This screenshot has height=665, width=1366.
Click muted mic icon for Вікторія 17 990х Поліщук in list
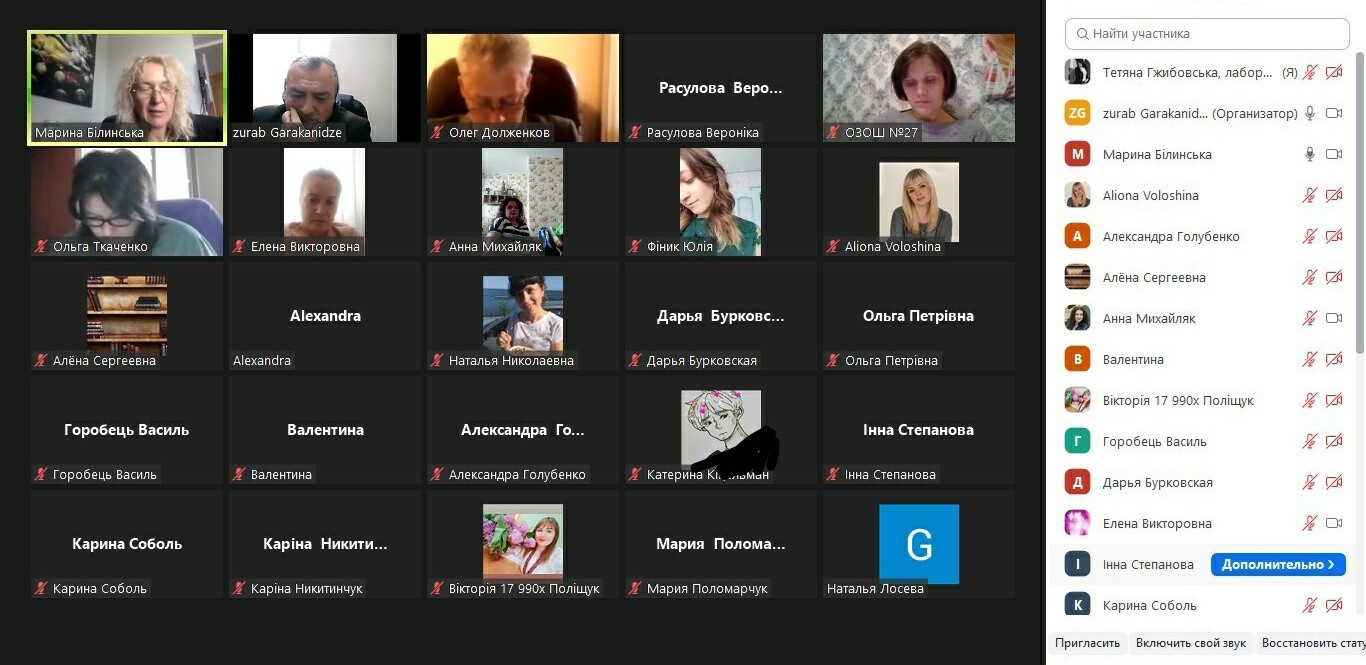(1310, 400)
